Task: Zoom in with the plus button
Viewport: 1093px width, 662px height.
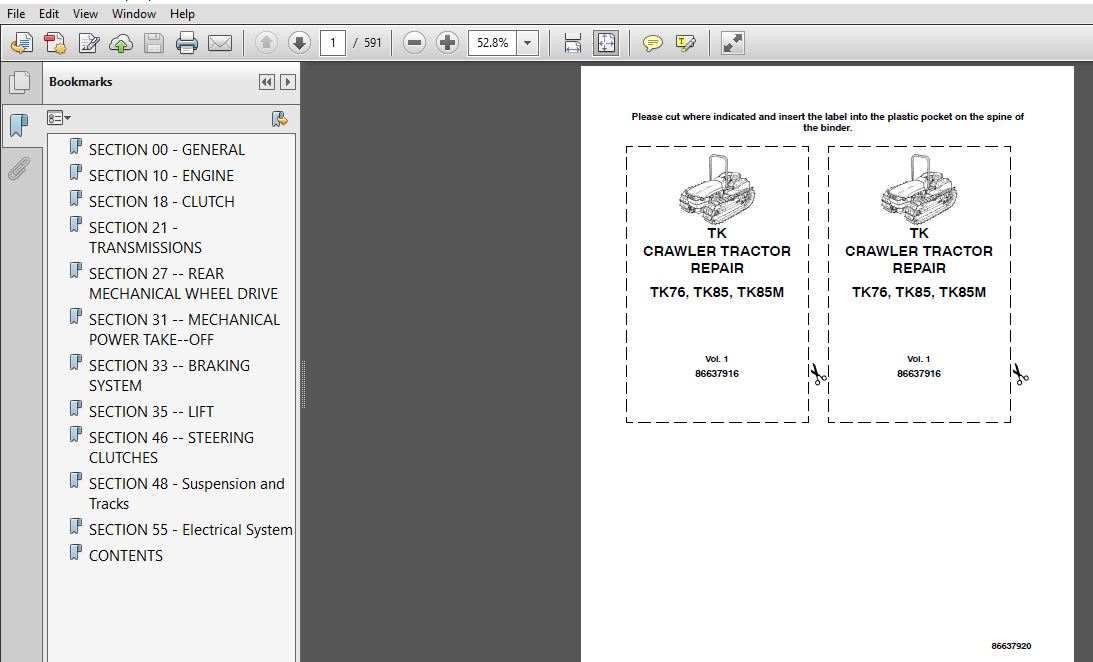Action: (447, 43)
